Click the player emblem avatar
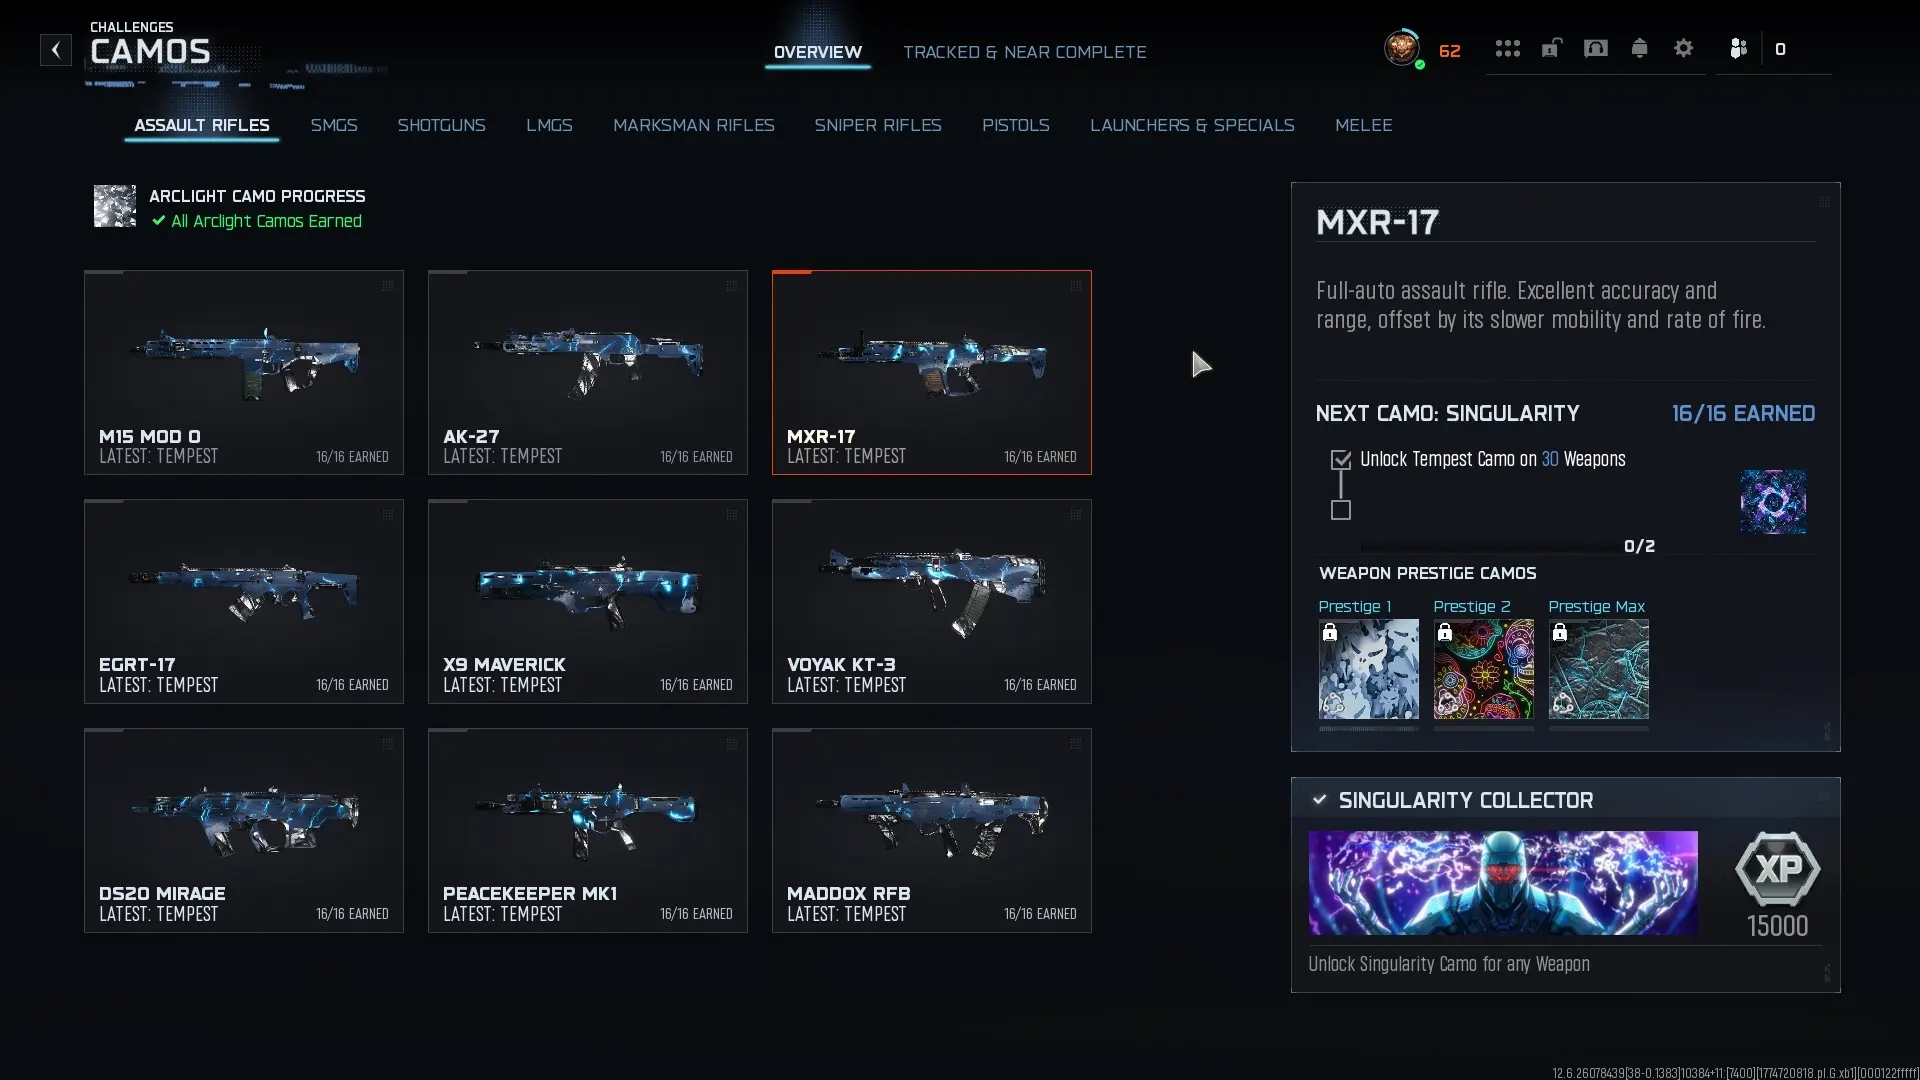 point(1402,48)
